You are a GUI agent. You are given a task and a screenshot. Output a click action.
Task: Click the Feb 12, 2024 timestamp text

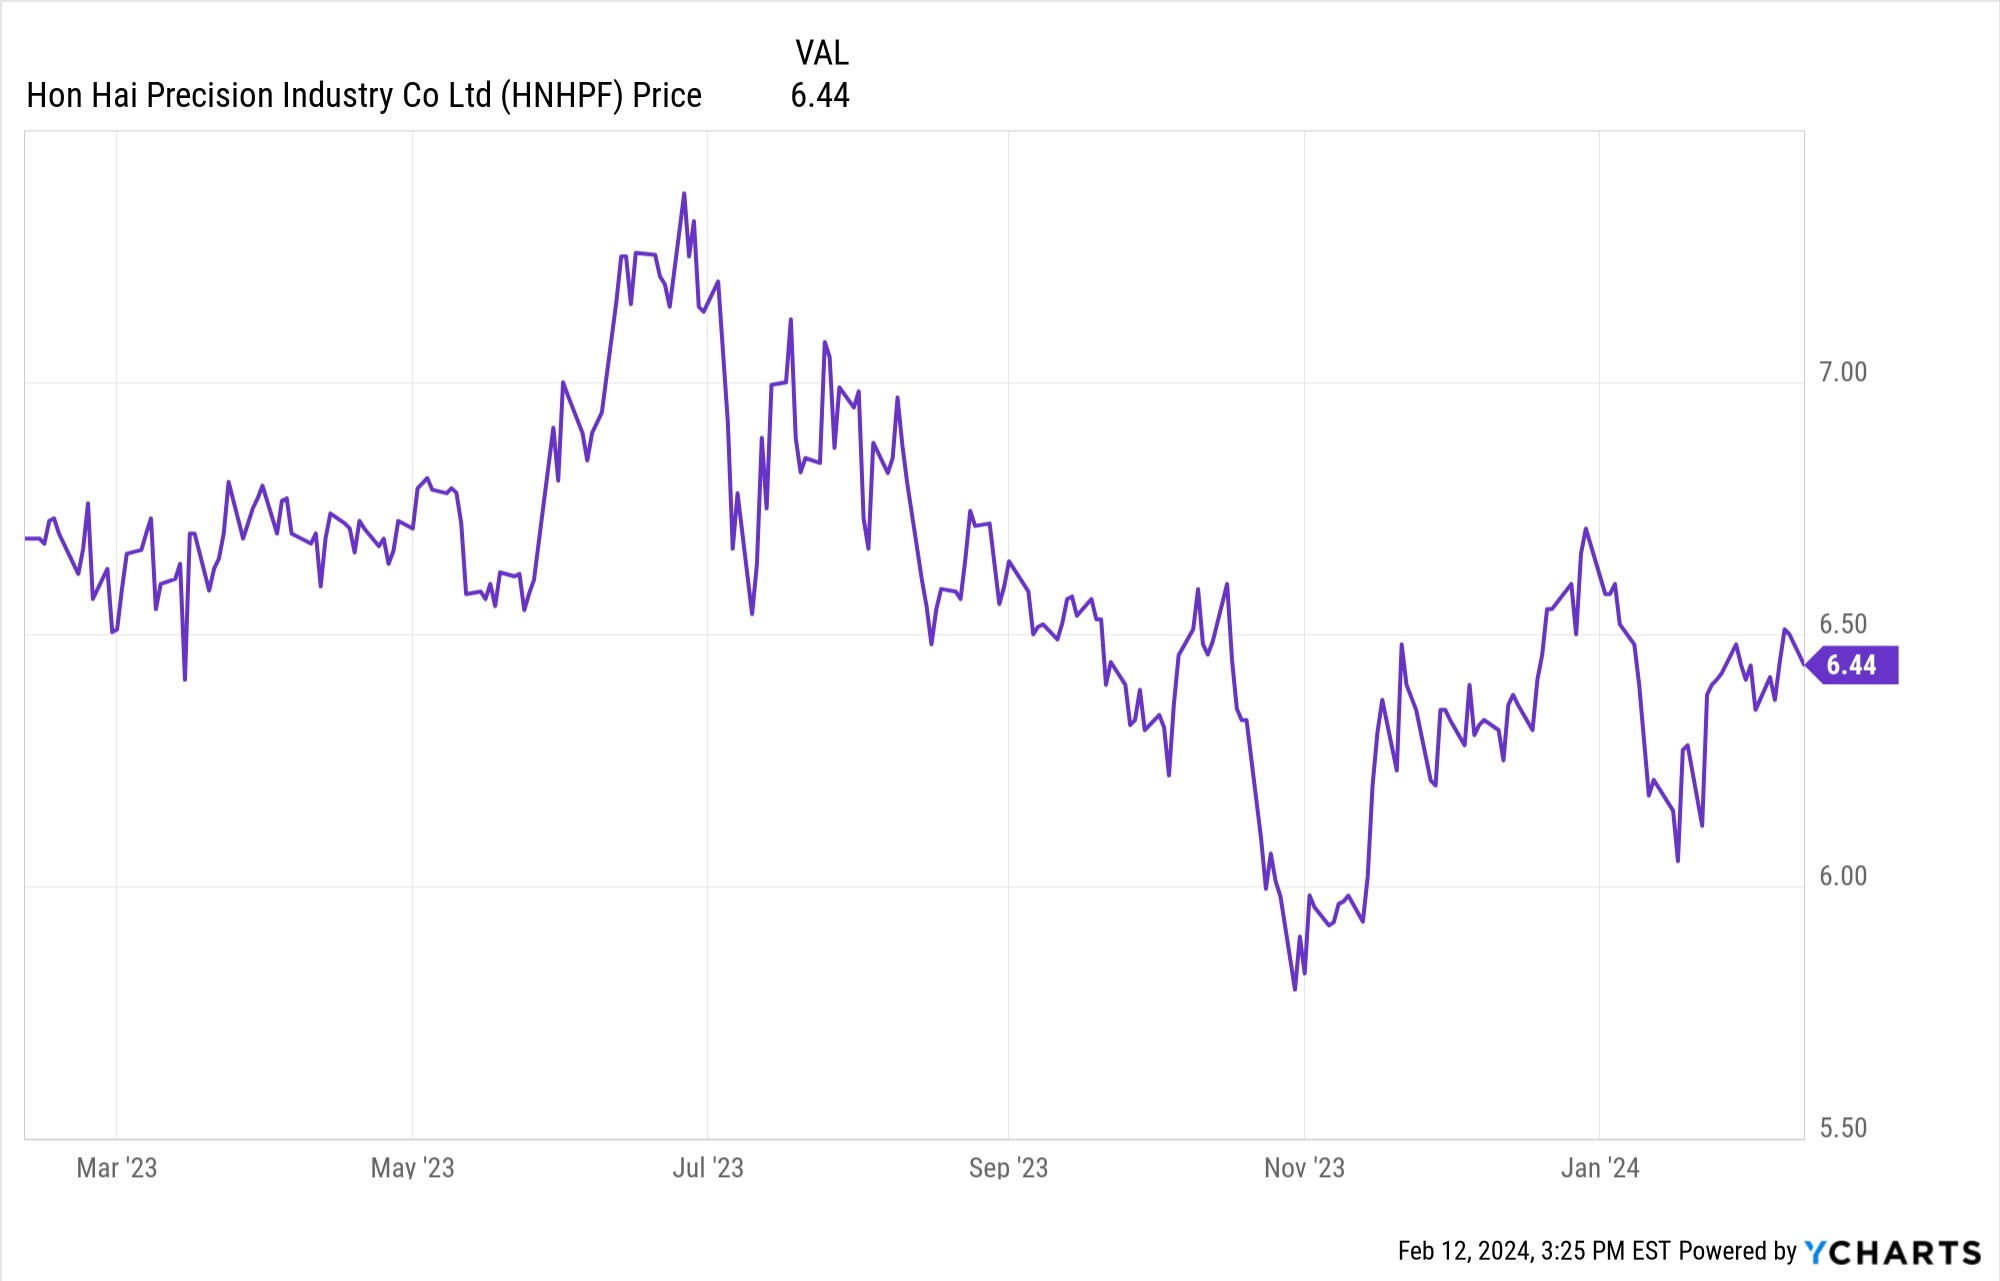click(1534, 1251)
